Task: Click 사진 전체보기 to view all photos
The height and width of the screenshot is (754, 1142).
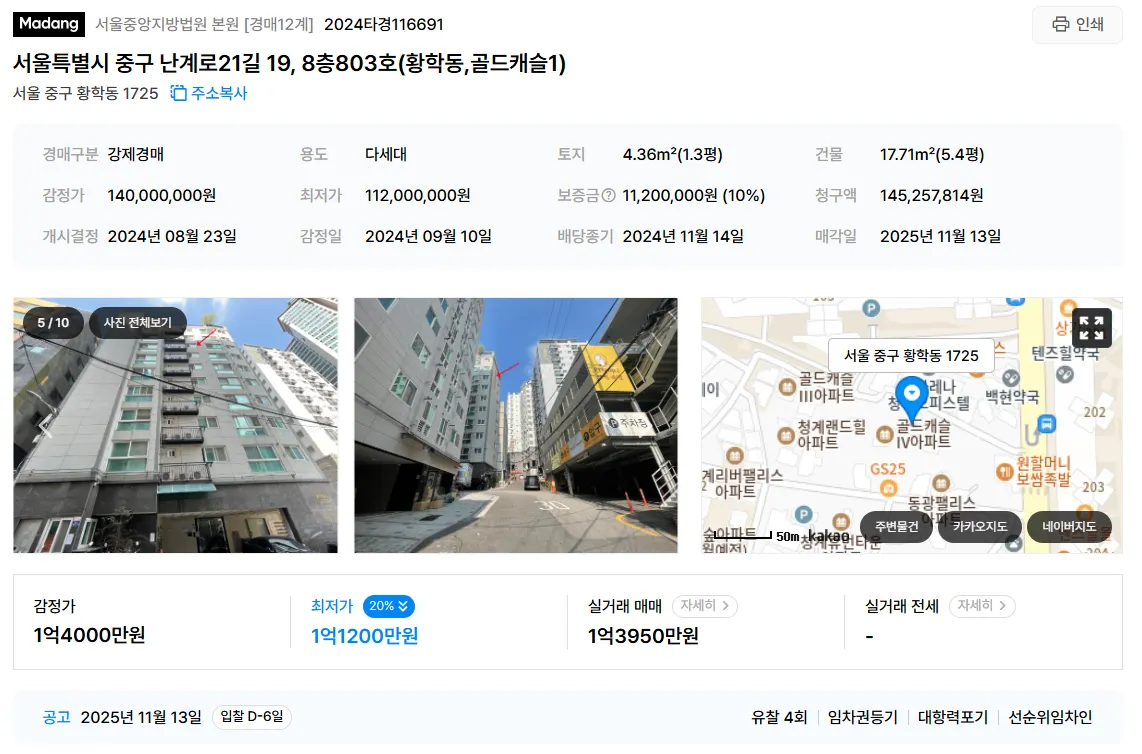Action: click(138, 322)
